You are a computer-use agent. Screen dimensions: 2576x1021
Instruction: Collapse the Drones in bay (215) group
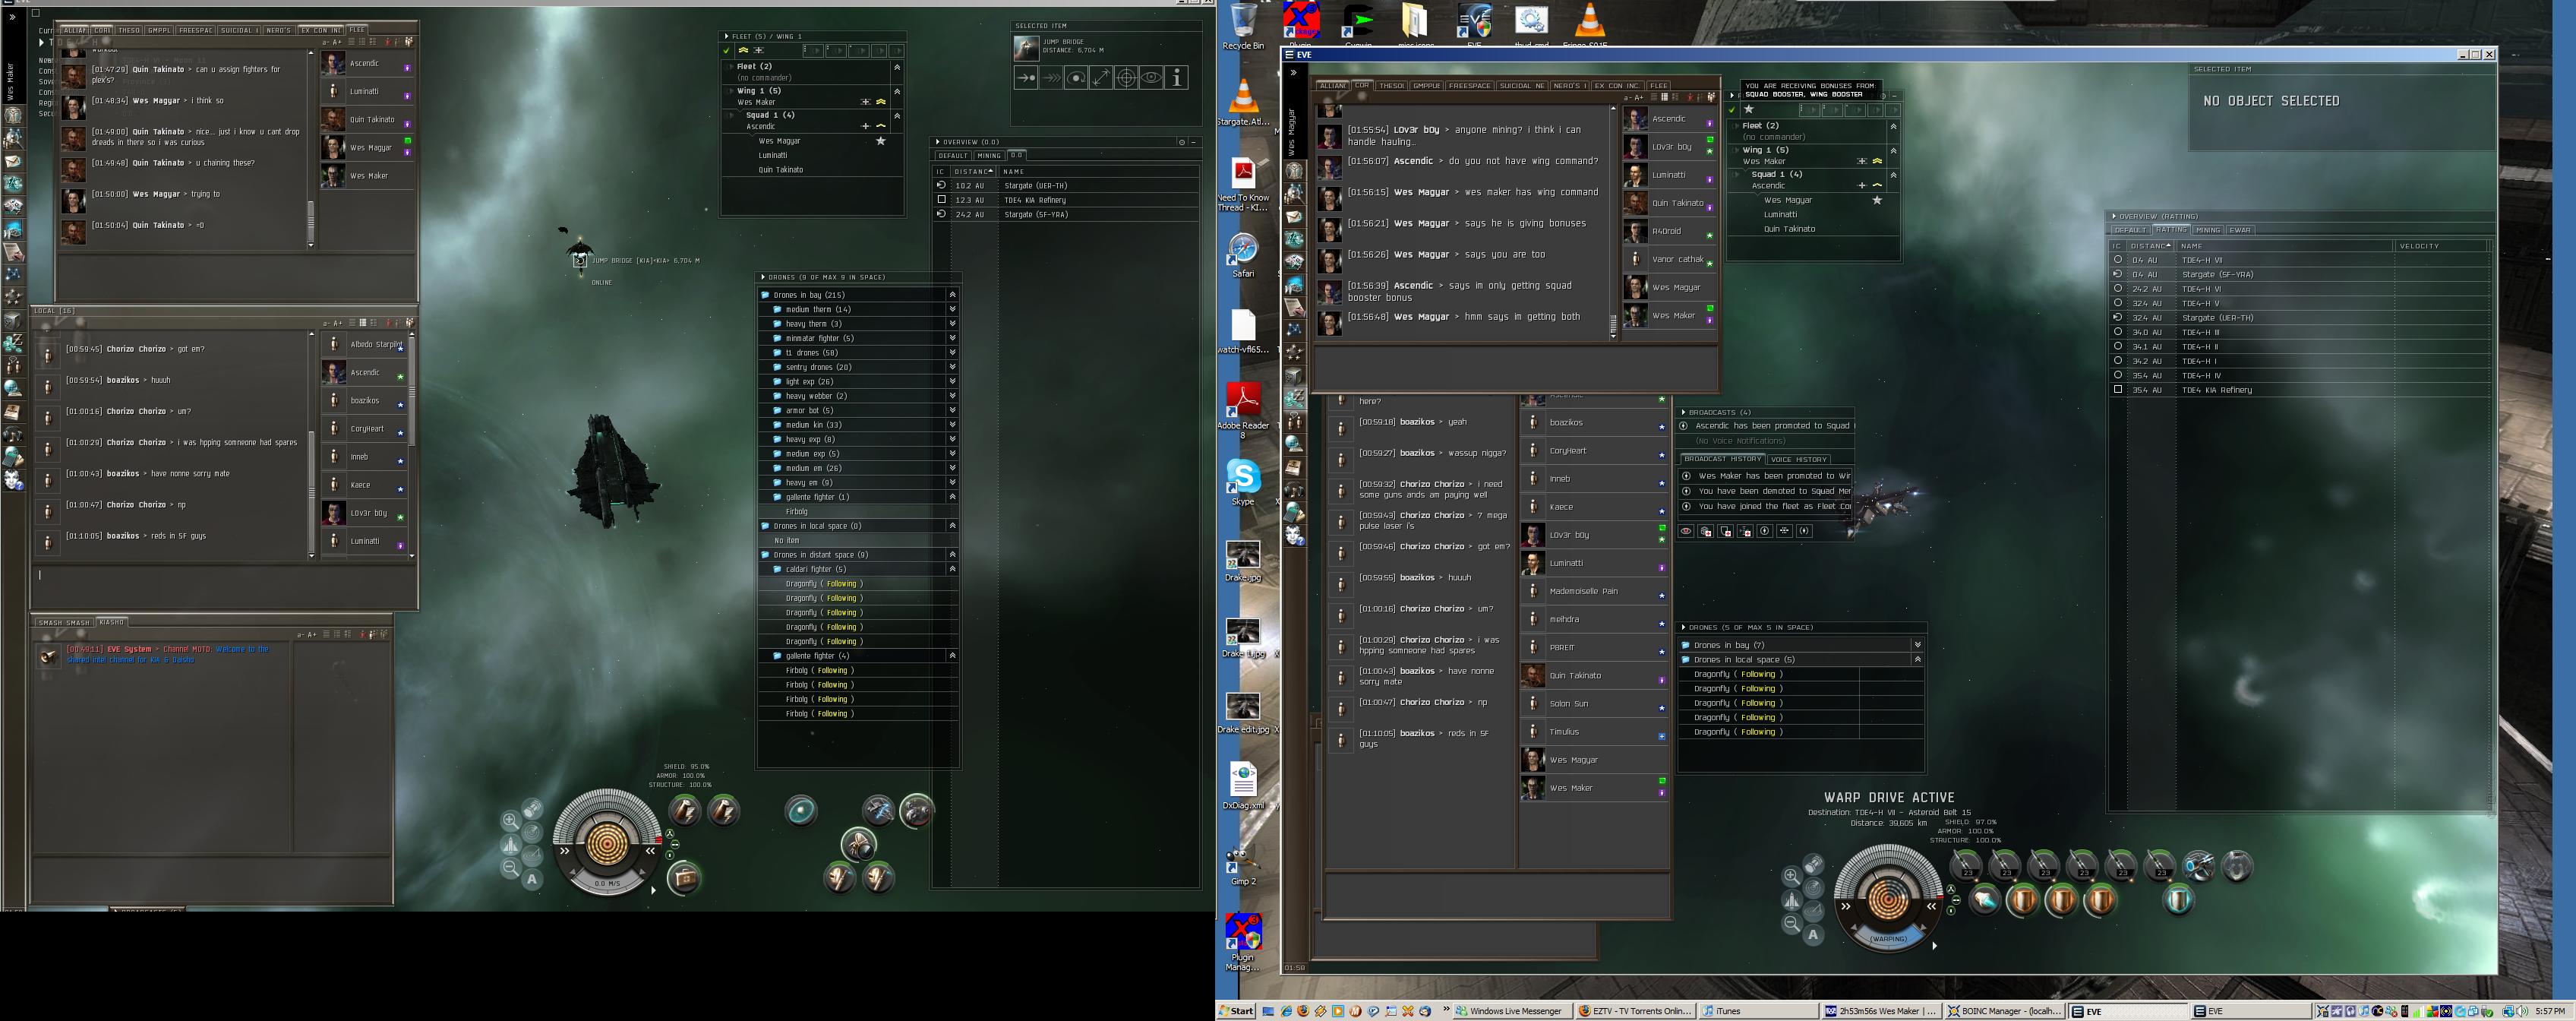coord(952,295)
